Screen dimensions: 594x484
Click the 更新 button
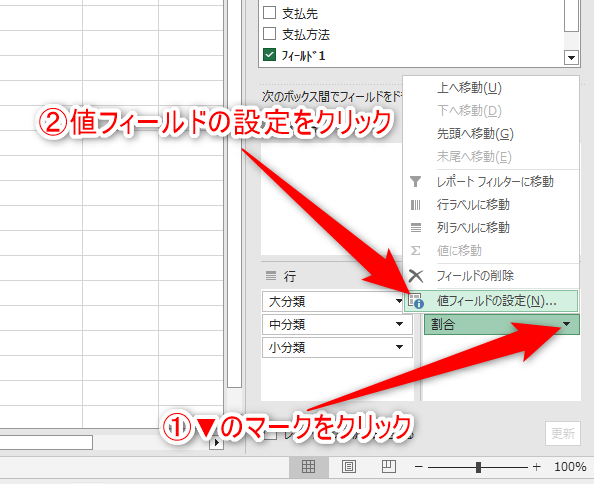tap(563, 433)
